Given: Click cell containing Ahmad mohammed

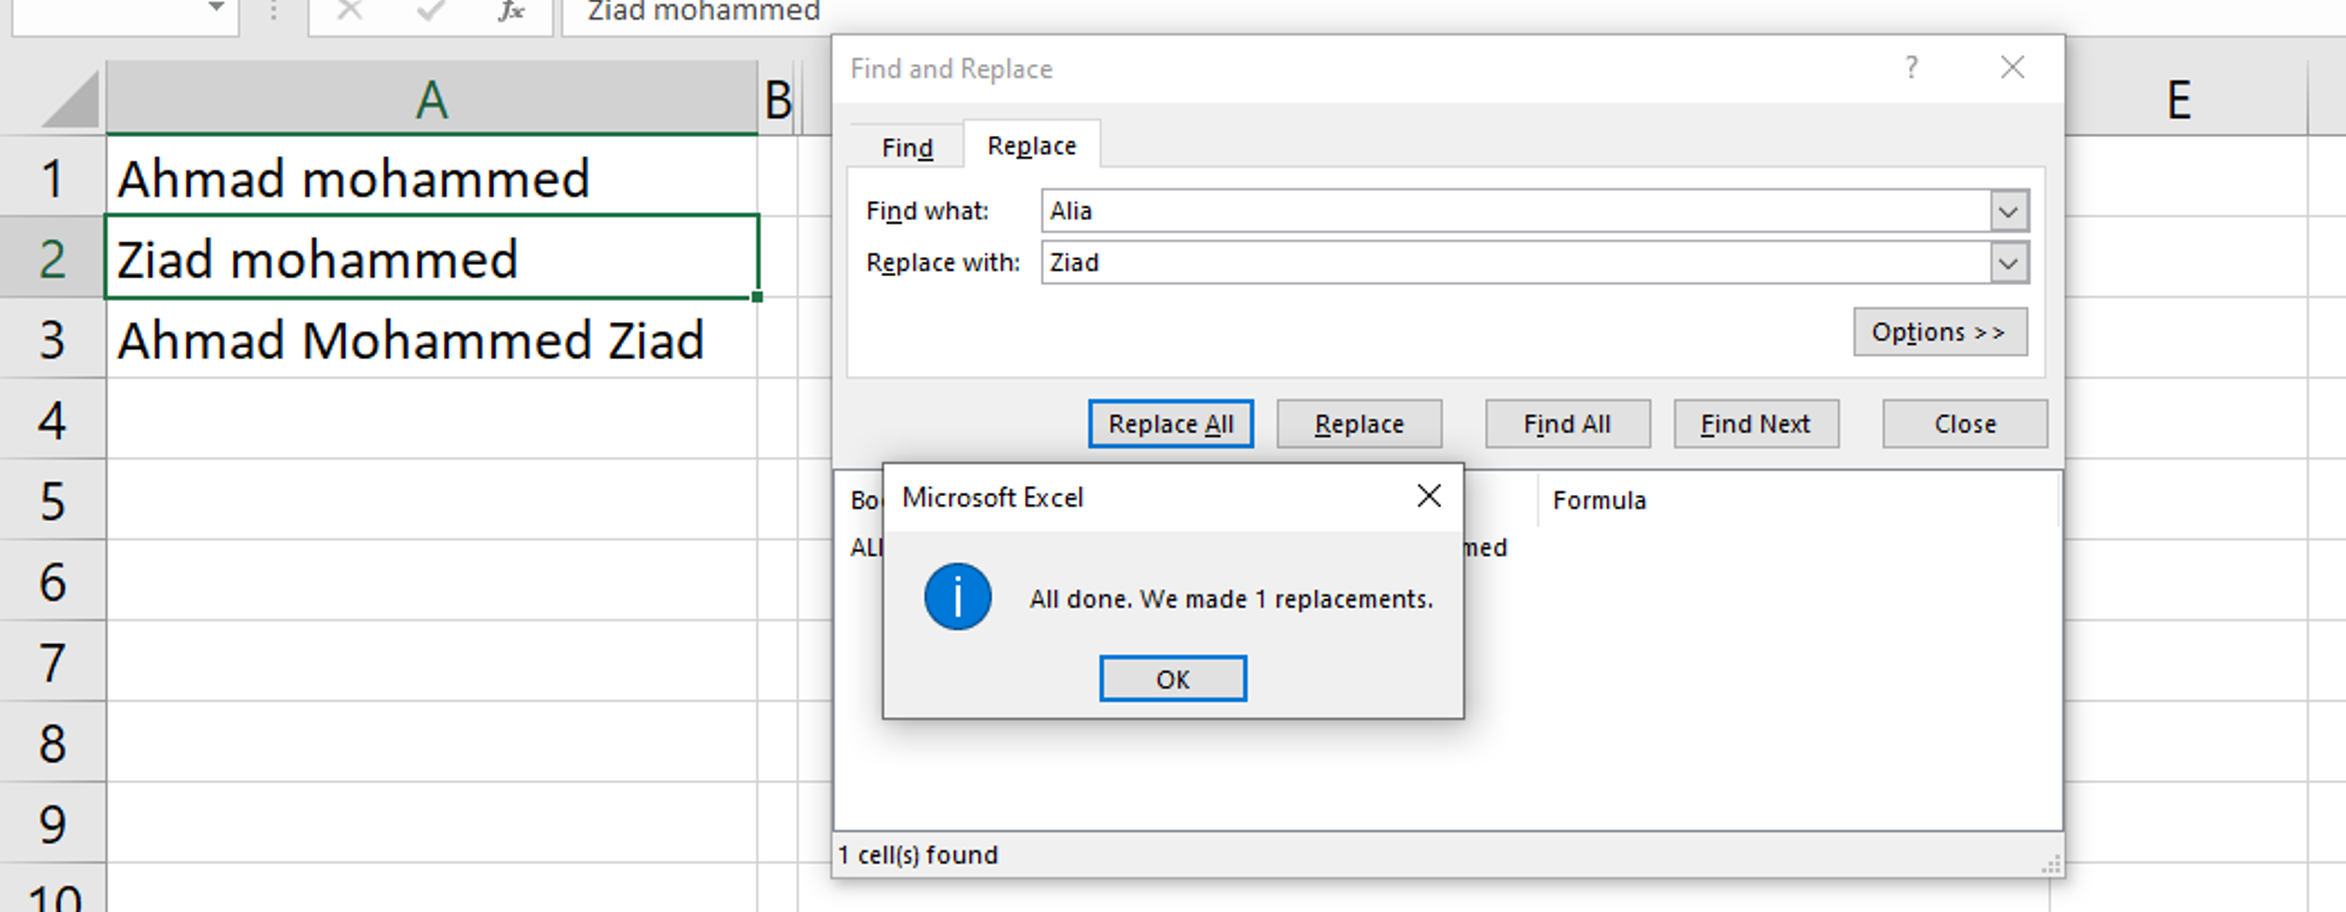Looking at the screenshot, I should pos(431,178).
